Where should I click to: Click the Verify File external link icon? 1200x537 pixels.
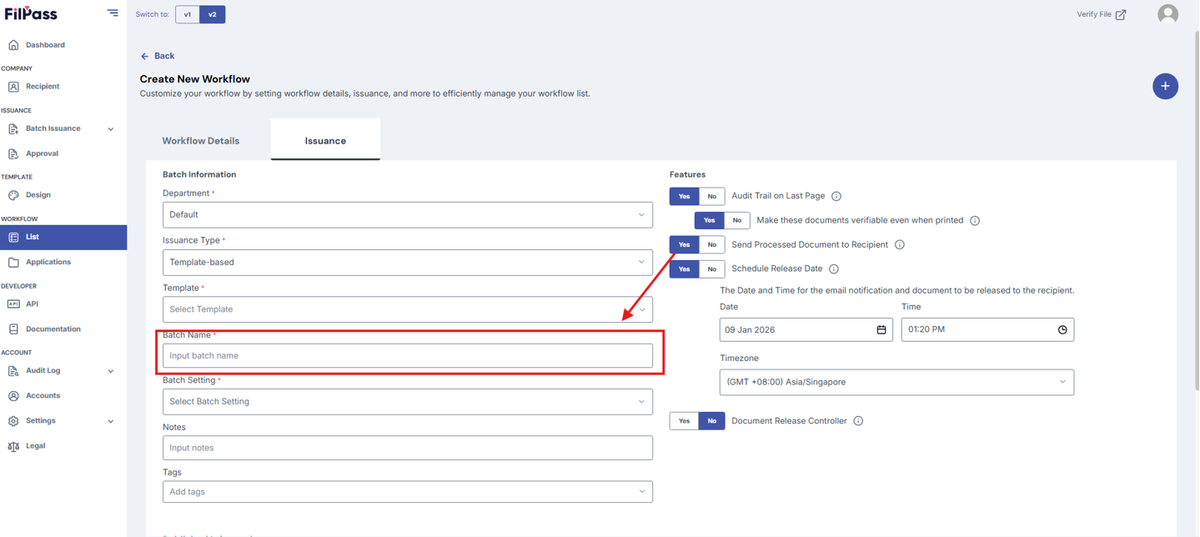click(x=1120, y=15)
